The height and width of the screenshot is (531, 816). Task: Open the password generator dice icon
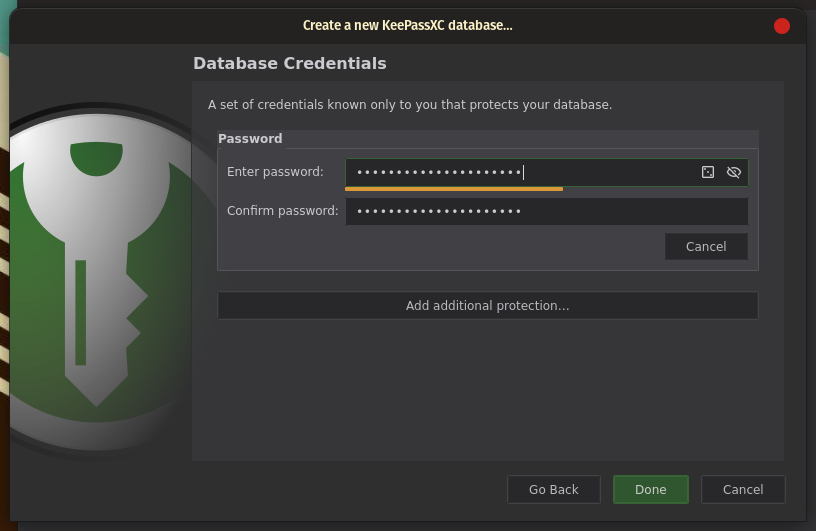point(708,172)
